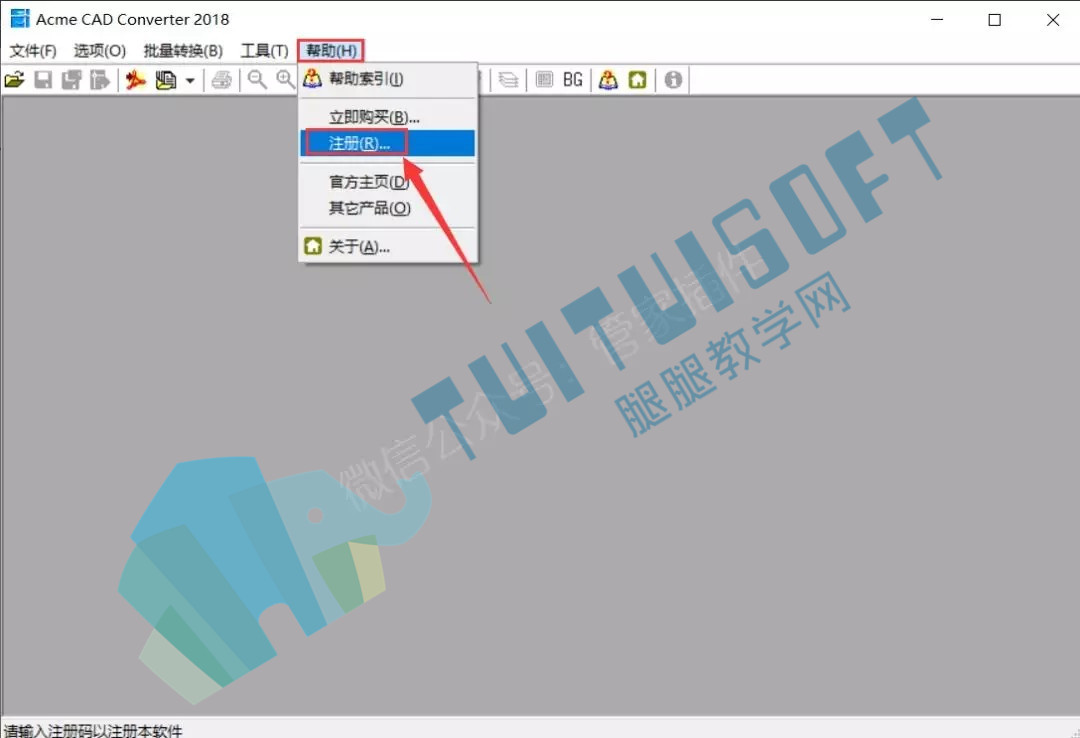The height and width of the screenshot is (738, 1080).
Task: Open the dropdown arrow beside batch convert
Action: pyautogui.click(x=190, y=81)
